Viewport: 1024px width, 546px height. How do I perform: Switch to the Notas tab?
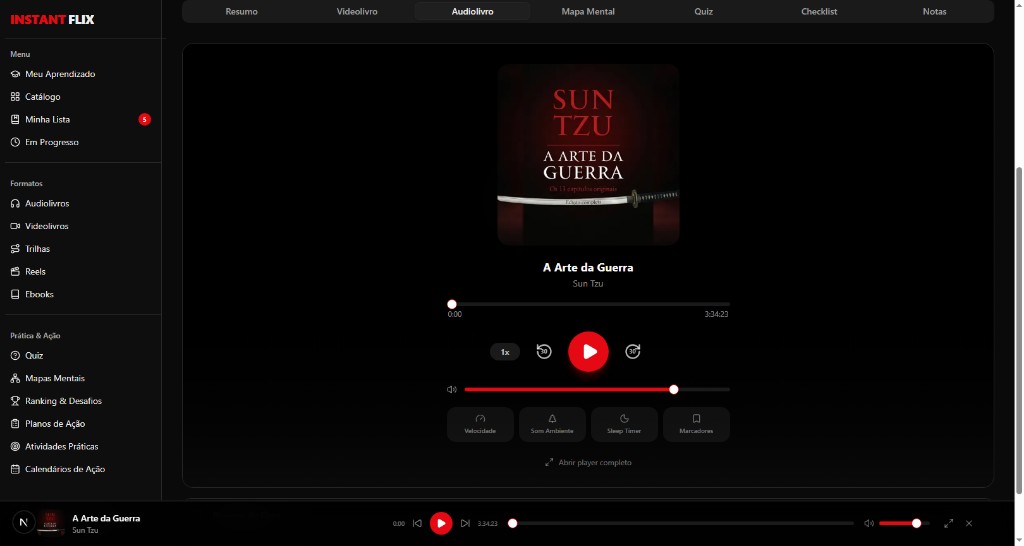[x=935, y=11]
